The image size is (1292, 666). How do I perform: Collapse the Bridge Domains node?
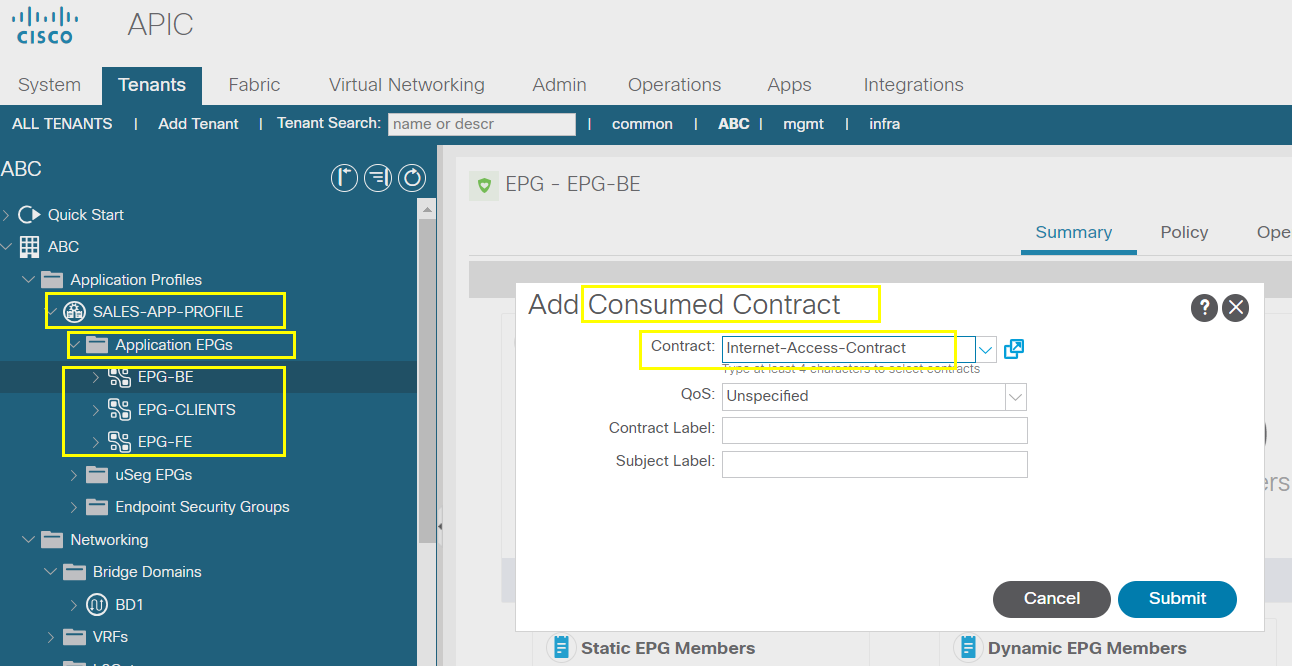point(51,572)
